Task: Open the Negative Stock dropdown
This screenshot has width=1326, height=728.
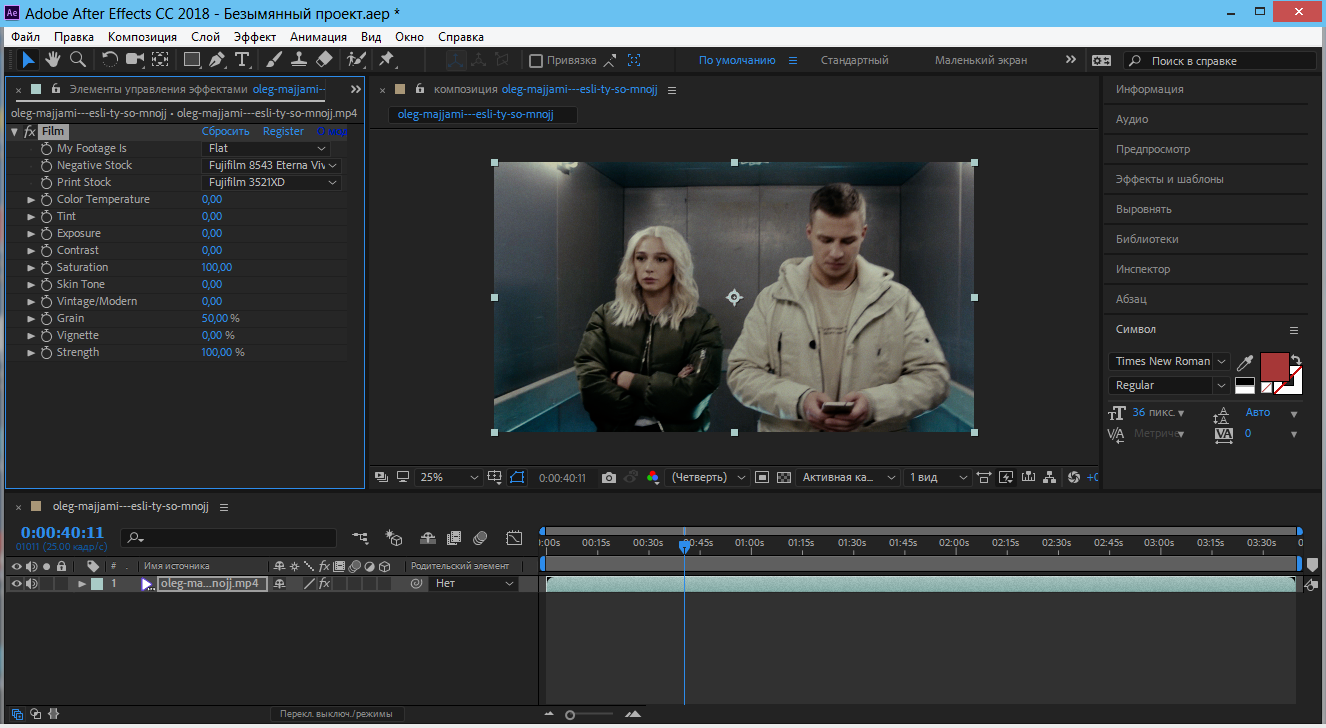Action: pyautogui.click(x=271, y=166)
